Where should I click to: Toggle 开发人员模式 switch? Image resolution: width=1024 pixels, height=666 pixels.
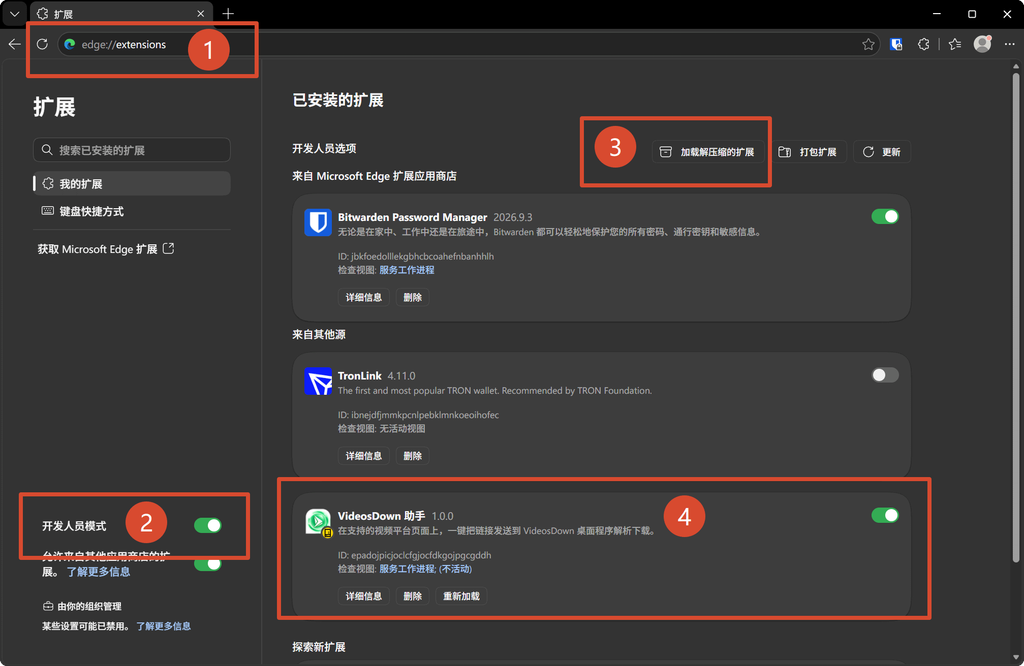pos(208,526)
